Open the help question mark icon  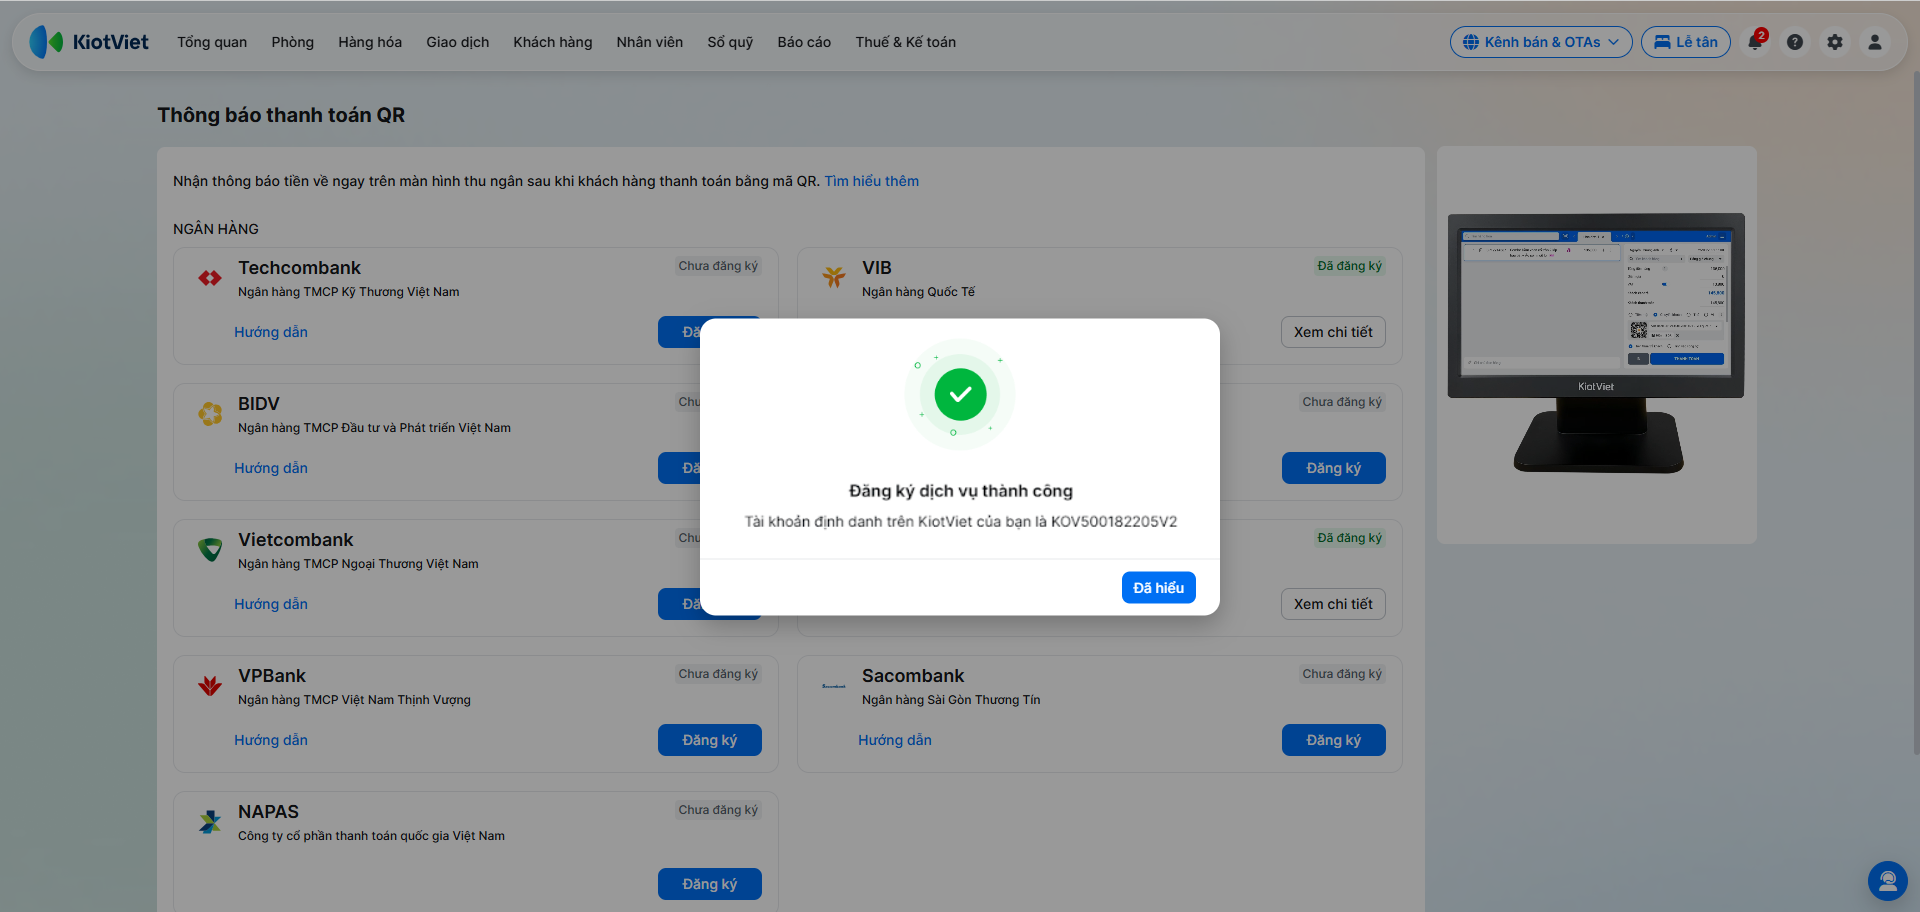click(1795, 42)
